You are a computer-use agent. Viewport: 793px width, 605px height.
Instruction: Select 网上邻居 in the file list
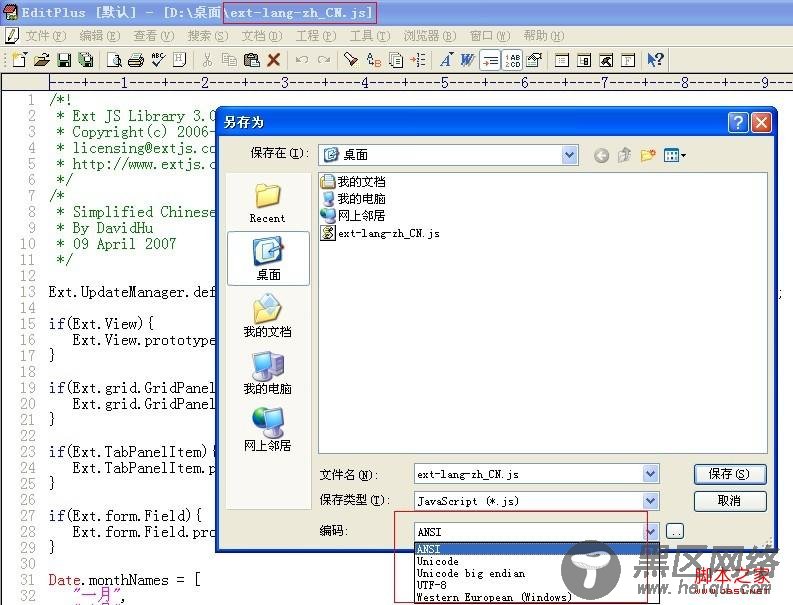[x=354, y=215]
